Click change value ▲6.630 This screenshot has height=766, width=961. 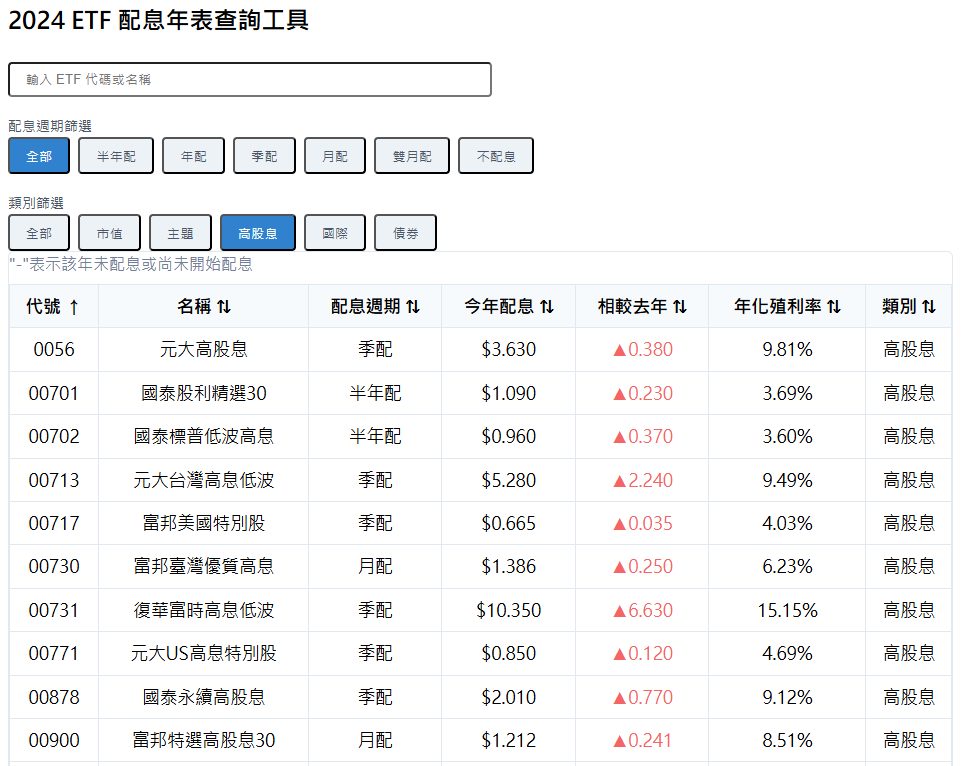(x=642, y=610)
